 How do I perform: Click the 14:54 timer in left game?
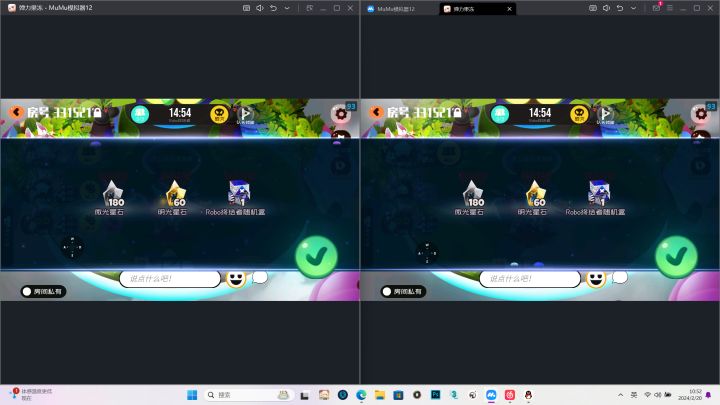pos(180,113)
